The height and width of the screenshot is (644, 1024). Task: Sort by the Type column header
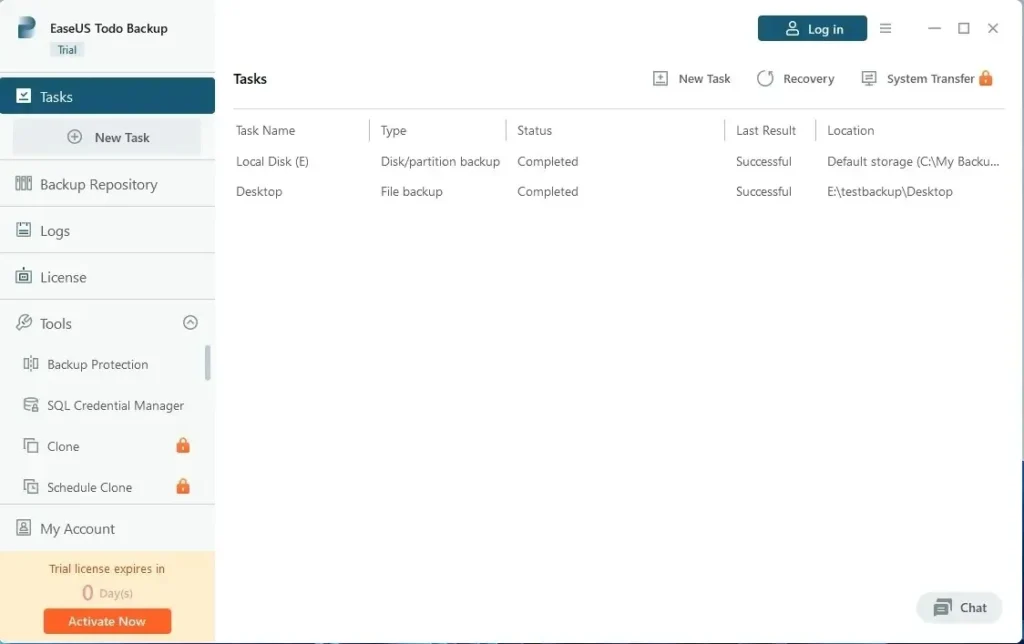[392, 130]
